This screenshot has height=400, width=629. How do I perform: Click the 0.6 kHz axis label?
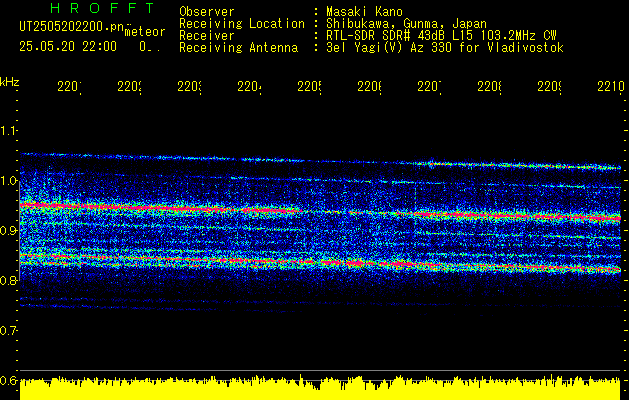pos(8,380)
